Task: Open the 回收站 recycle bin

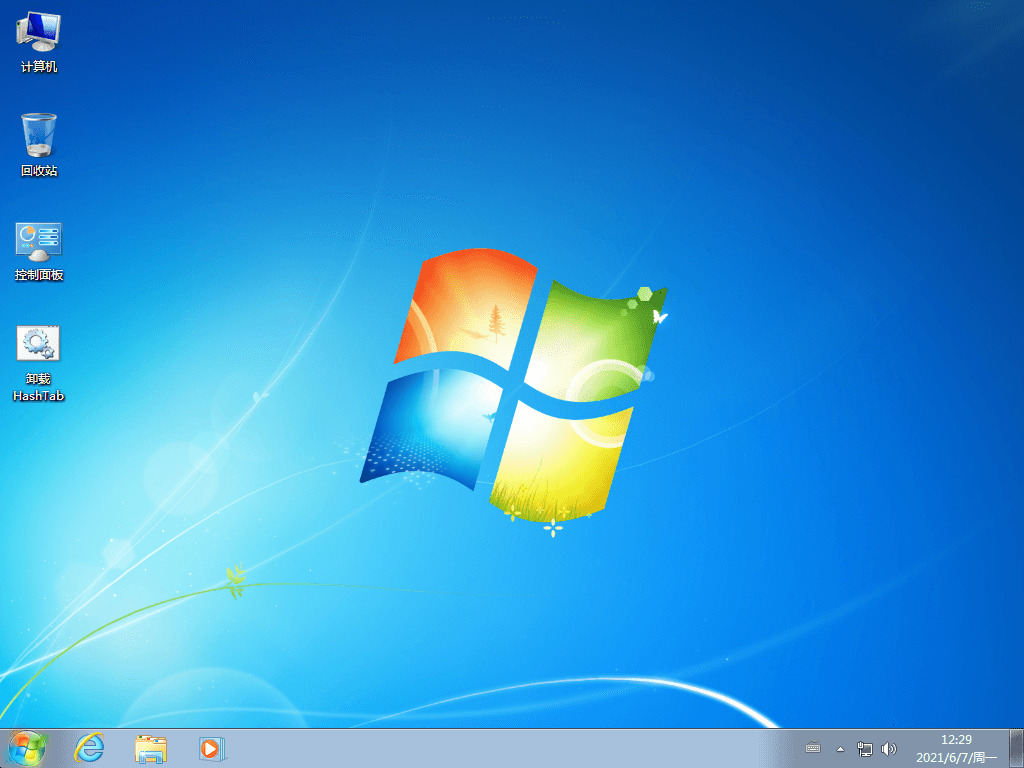Action: coord(38,135)
